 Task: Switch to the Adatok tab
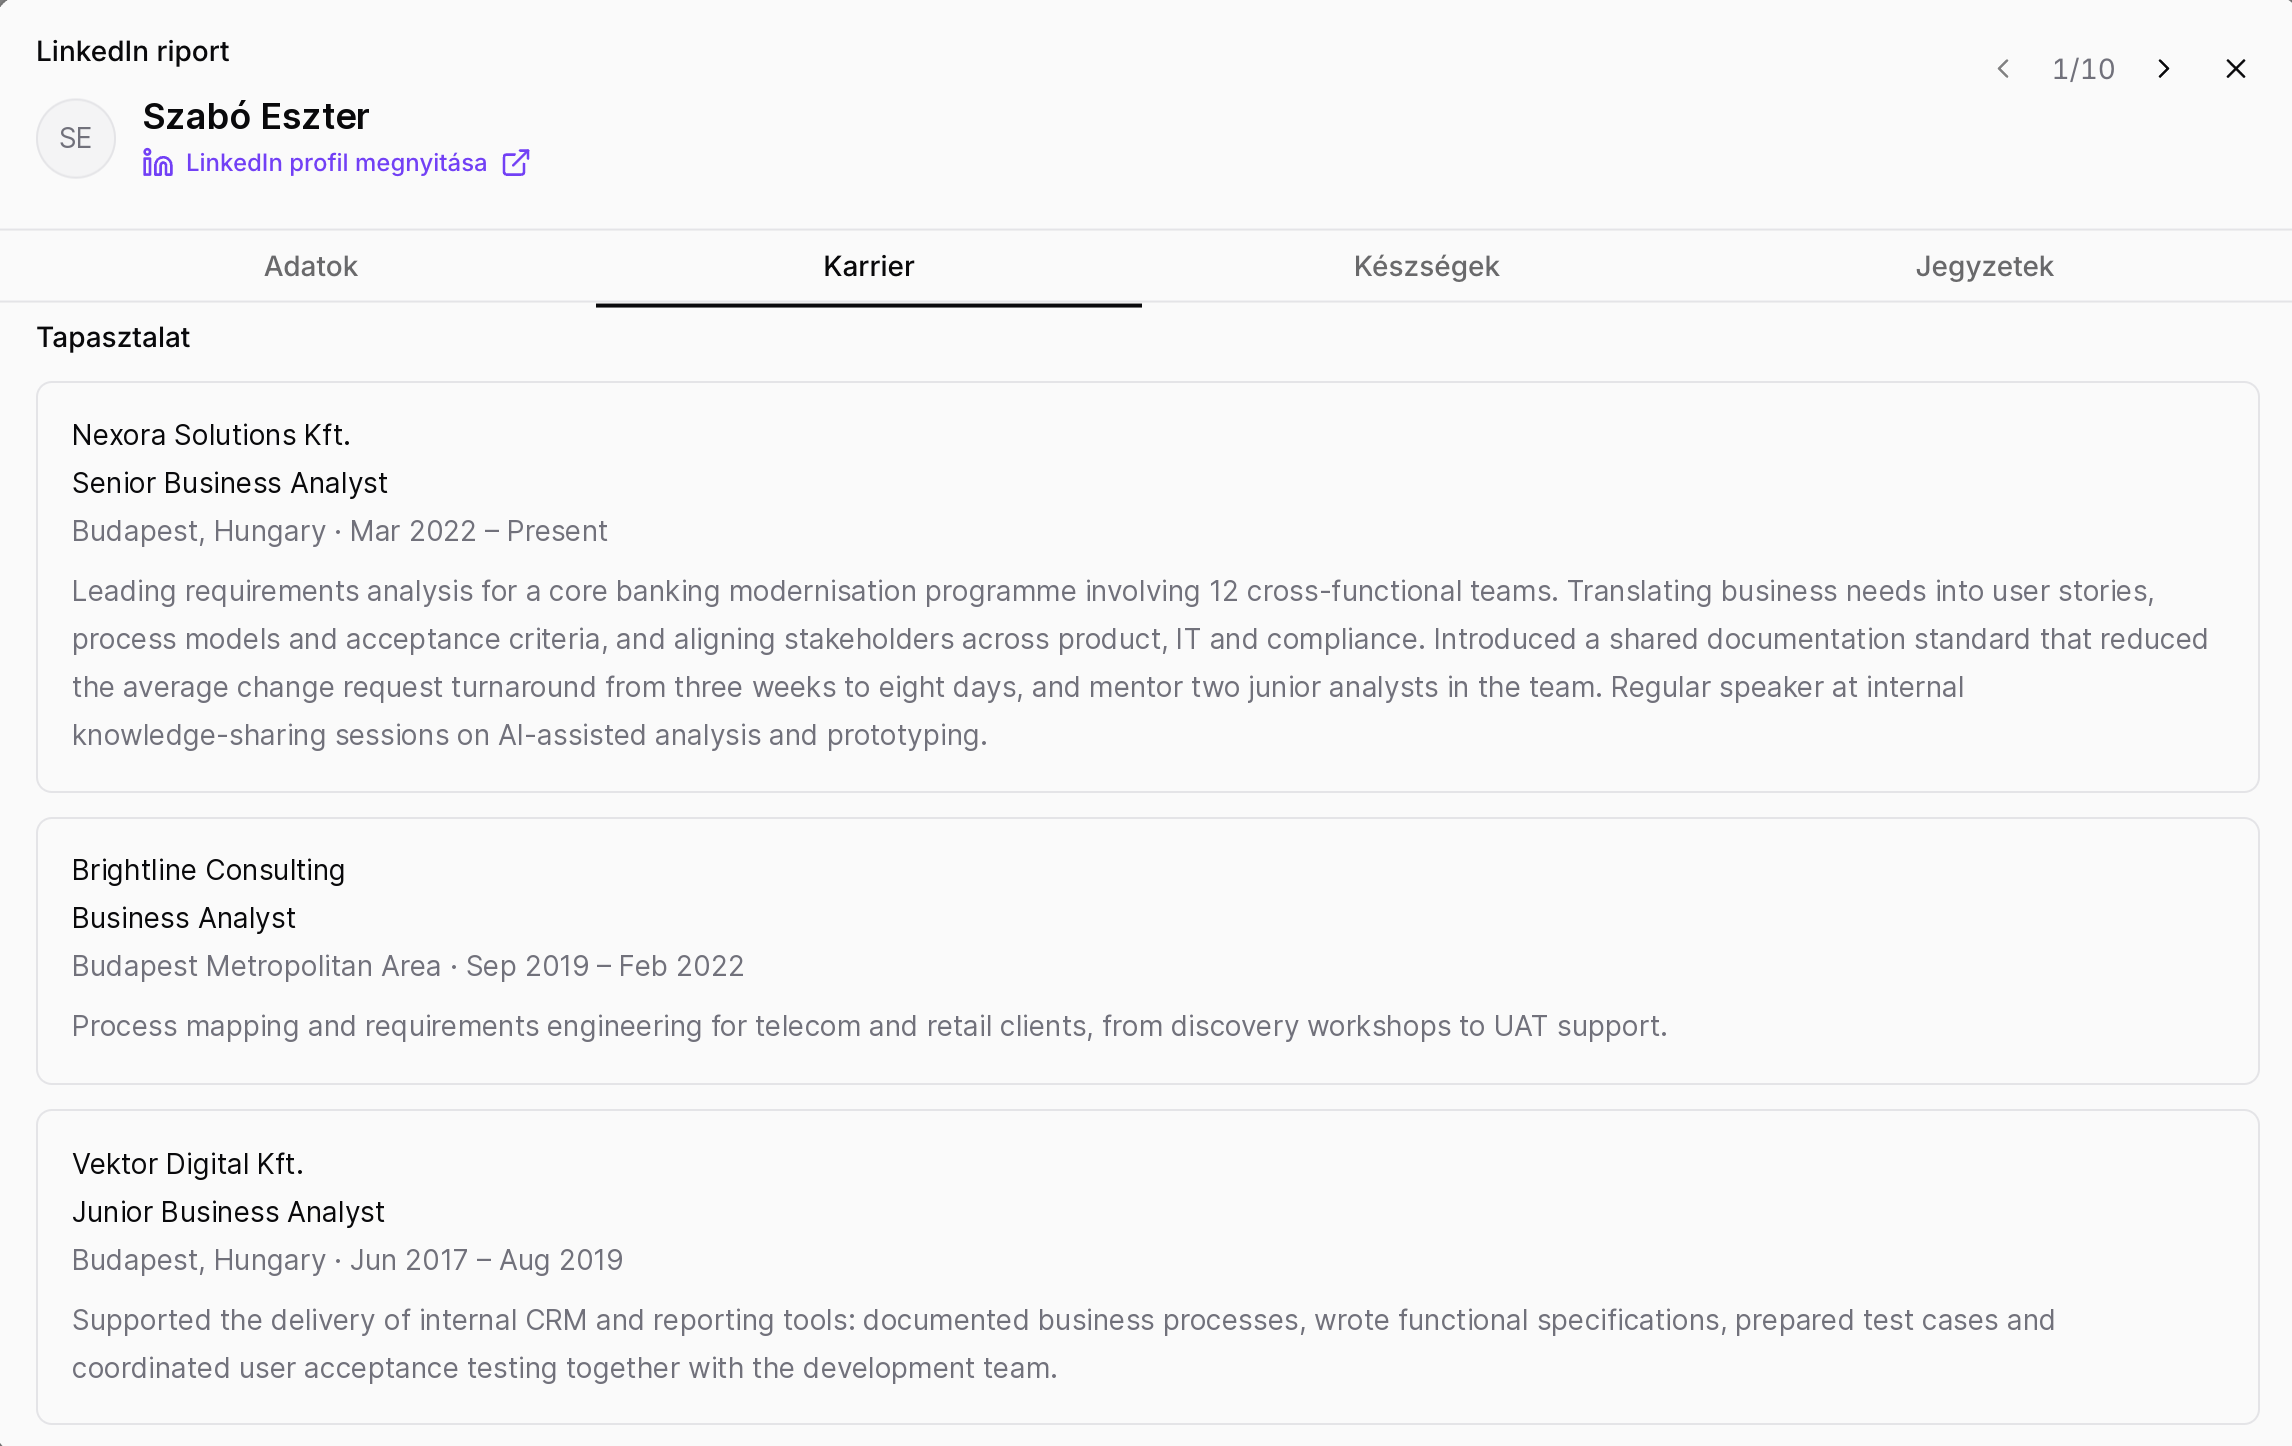[x=311, y=266]
